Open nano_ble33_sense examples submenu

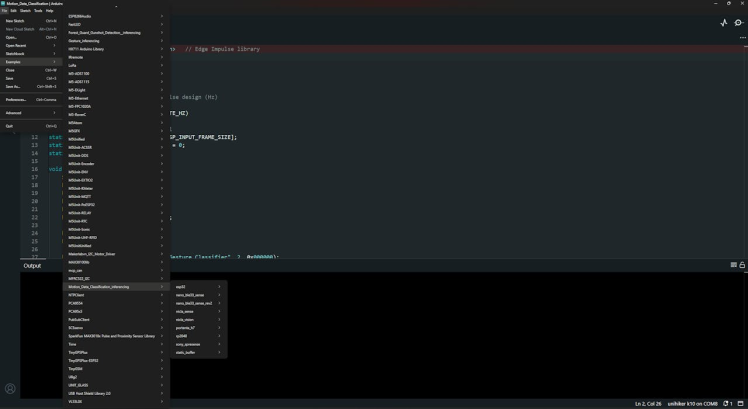pyautogui.click(x=198, y=295)
